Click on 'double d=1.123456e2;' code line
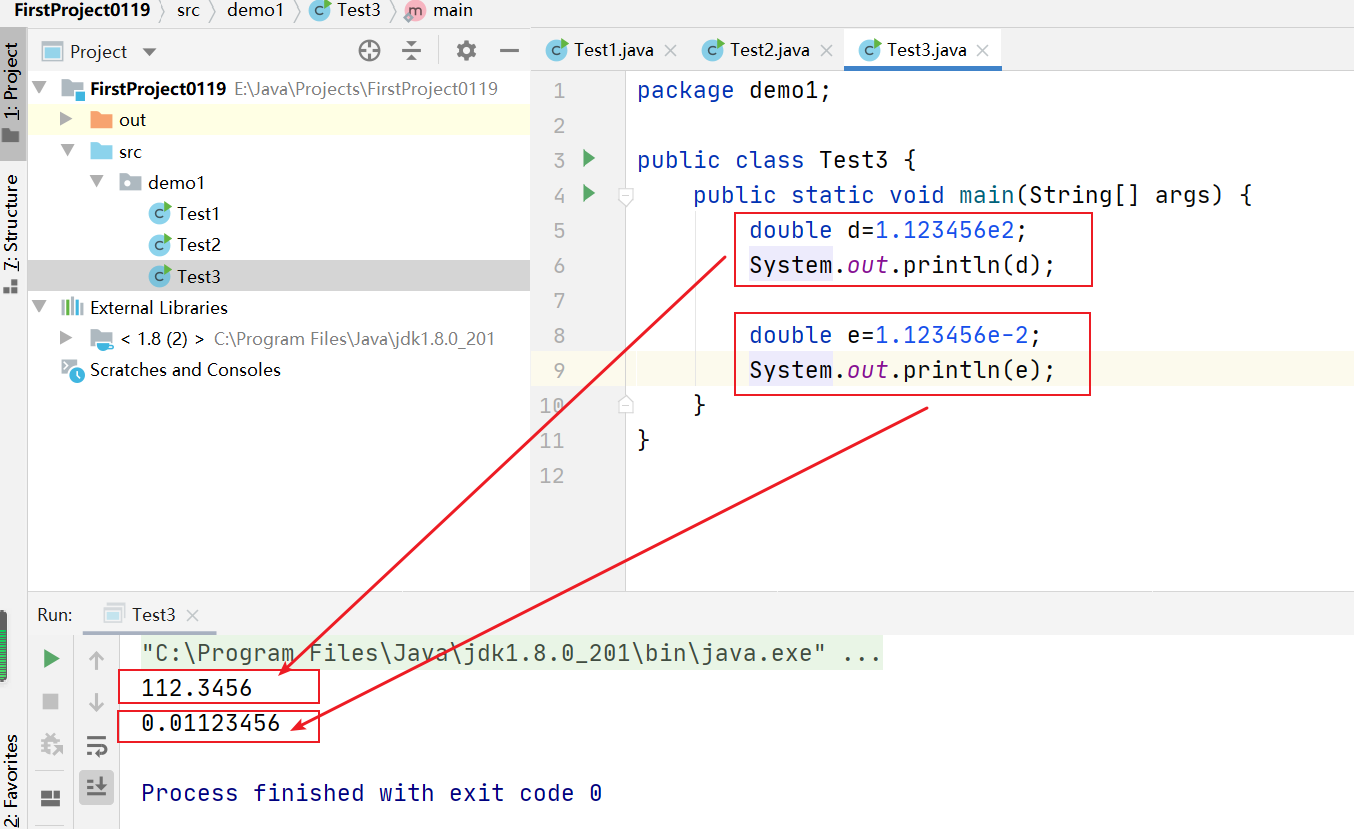The width and height of the screenshot is (1354, 829). pos(888,231)
